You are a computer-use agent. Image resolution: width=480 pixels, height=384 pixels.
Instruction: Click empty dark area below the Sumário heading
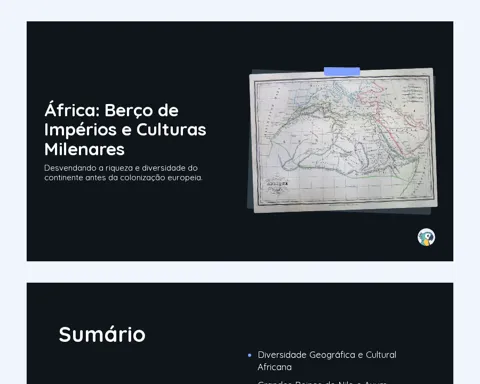133,367
